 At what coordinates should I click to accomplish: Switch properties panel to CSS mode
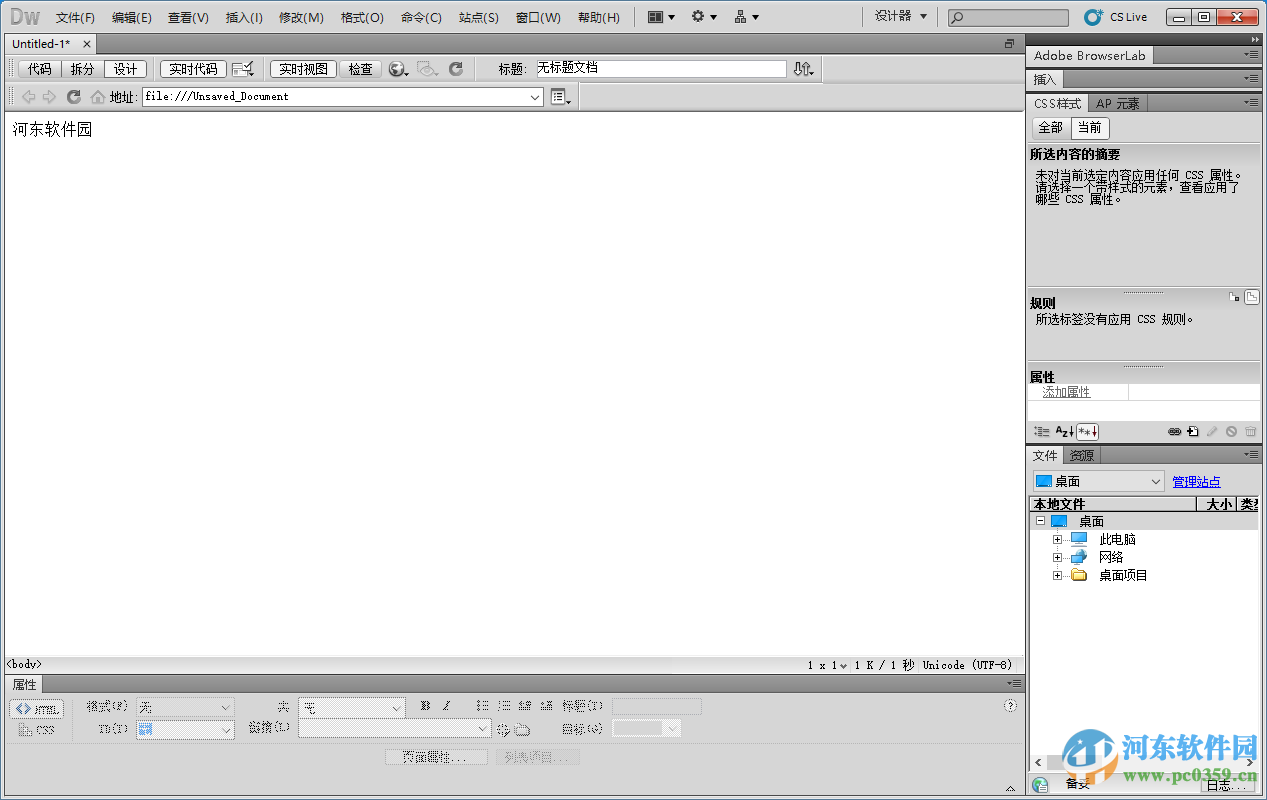tap(38, 729)
